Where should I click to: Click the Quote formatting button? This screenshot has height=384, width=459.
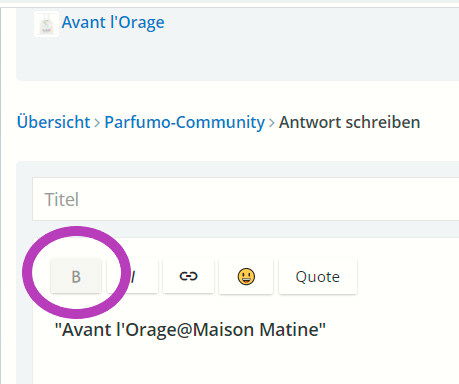(318, 276)
